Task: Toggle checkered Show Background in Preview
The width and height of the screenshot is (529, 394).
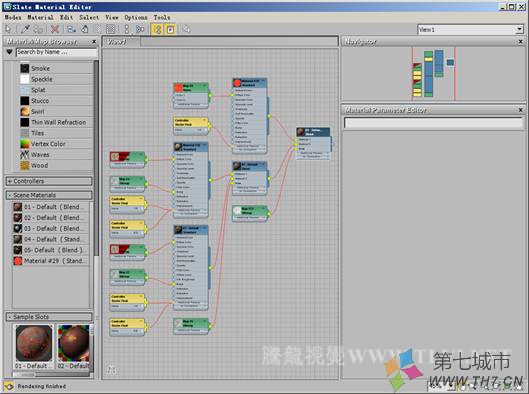Action: [x=111, y=29]
